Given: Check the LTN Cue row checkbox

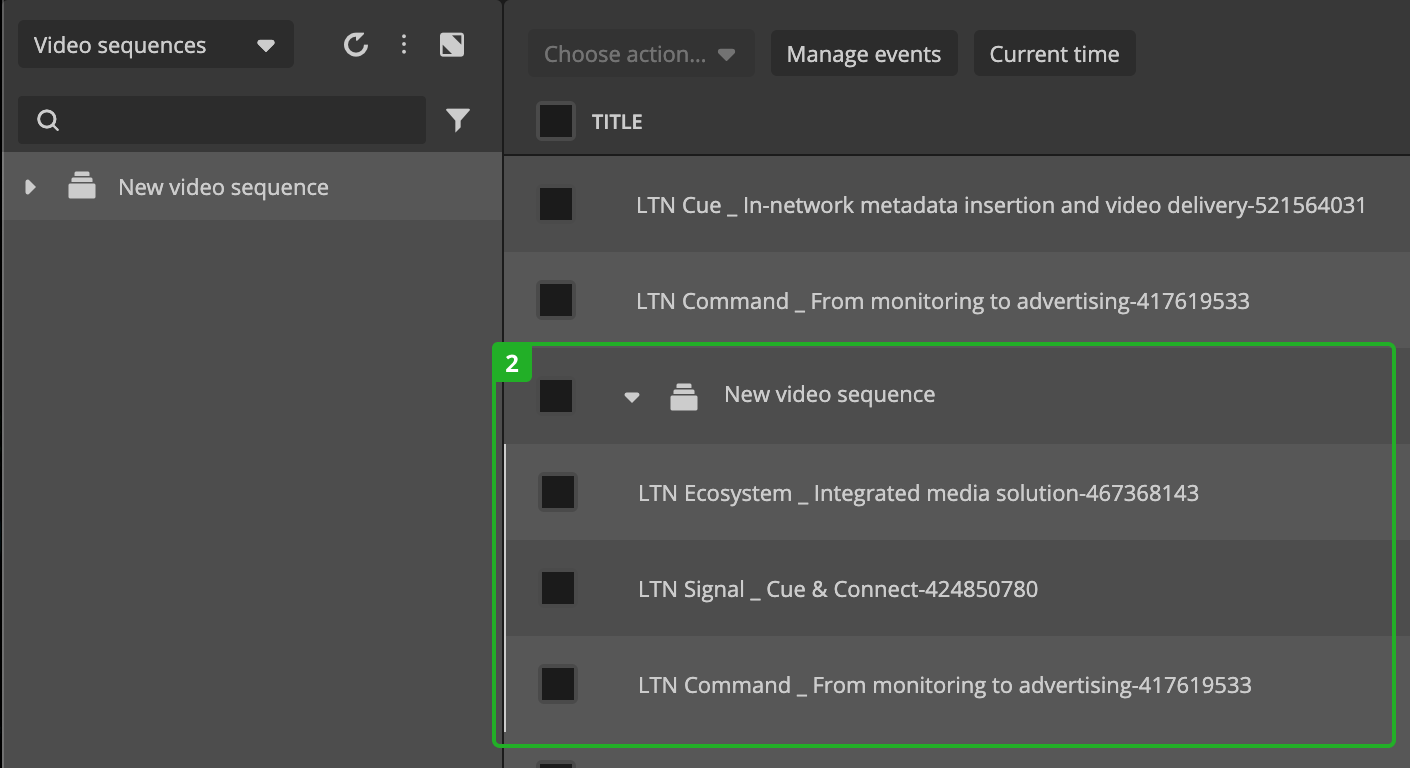Looking at the screenshot, I should tap(556, 205).
